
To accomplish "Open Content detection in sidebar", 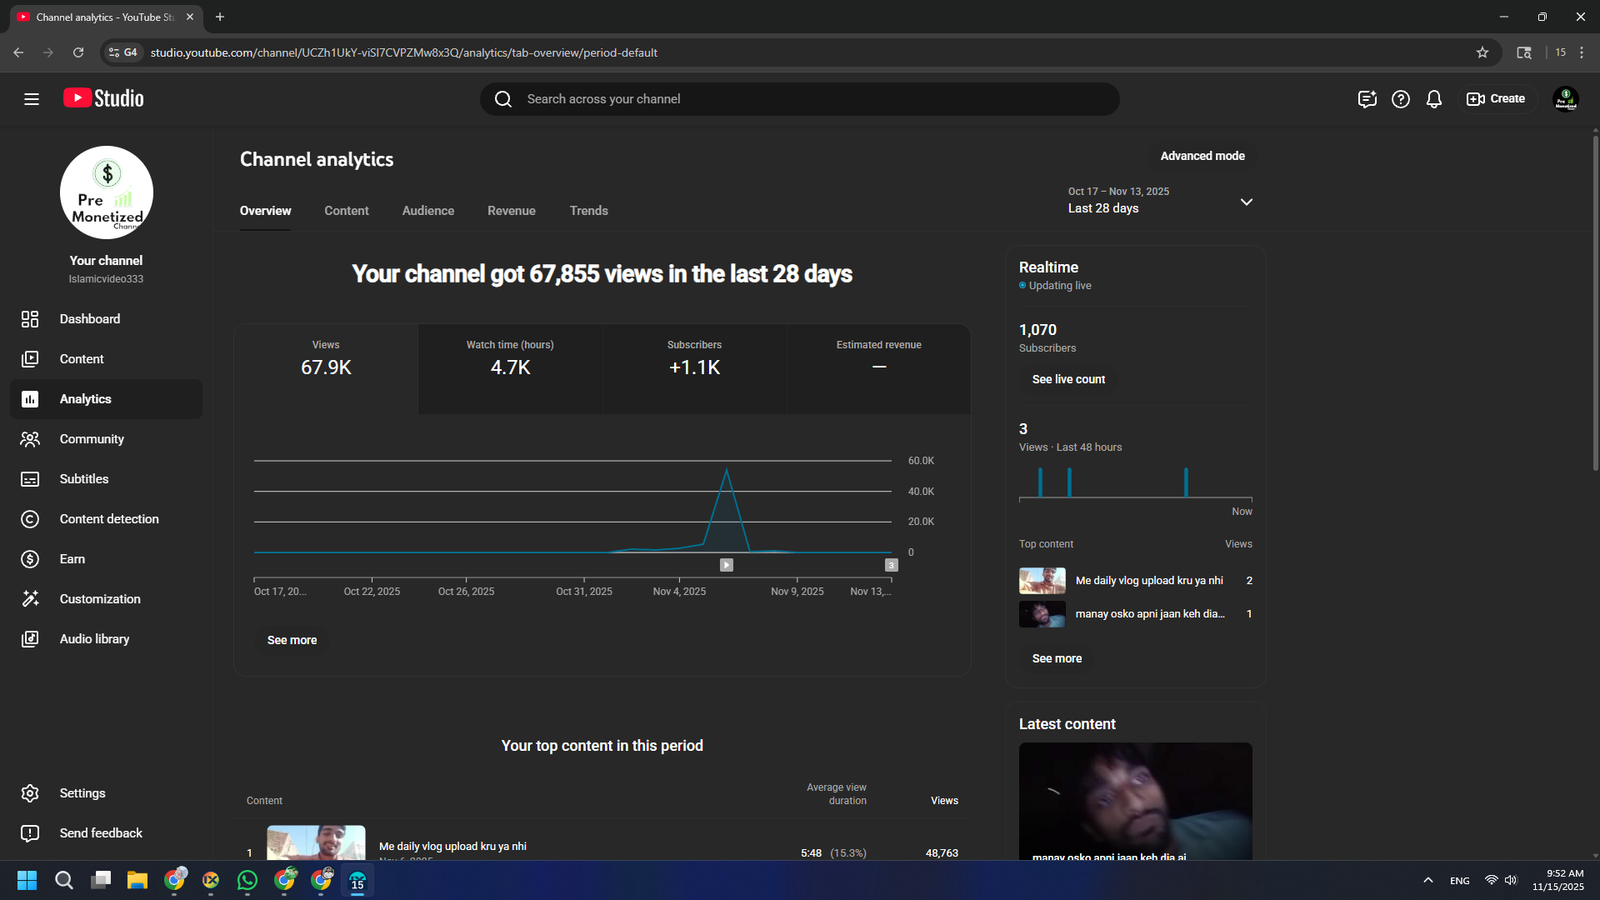I will click(108, 519).
